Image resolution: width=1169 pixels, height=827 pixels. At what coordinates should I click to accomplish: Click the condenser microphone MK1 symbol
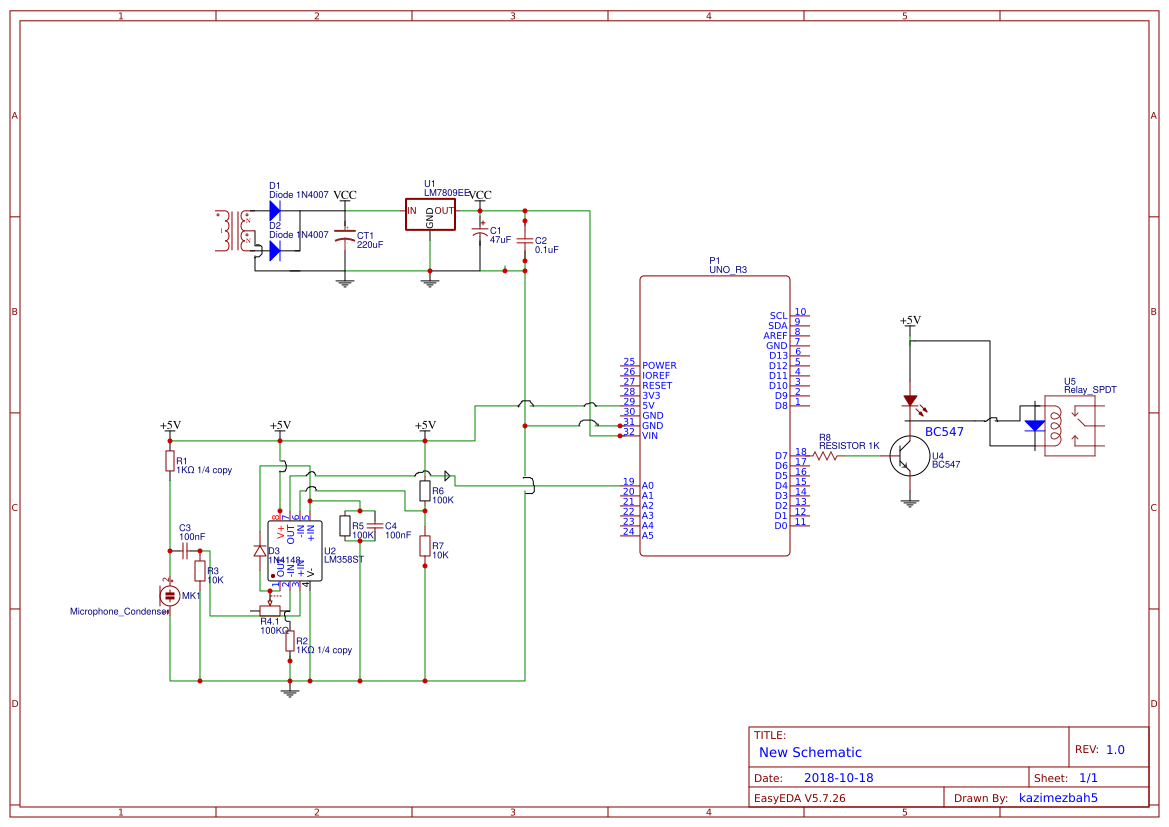(x=170, y=595)
